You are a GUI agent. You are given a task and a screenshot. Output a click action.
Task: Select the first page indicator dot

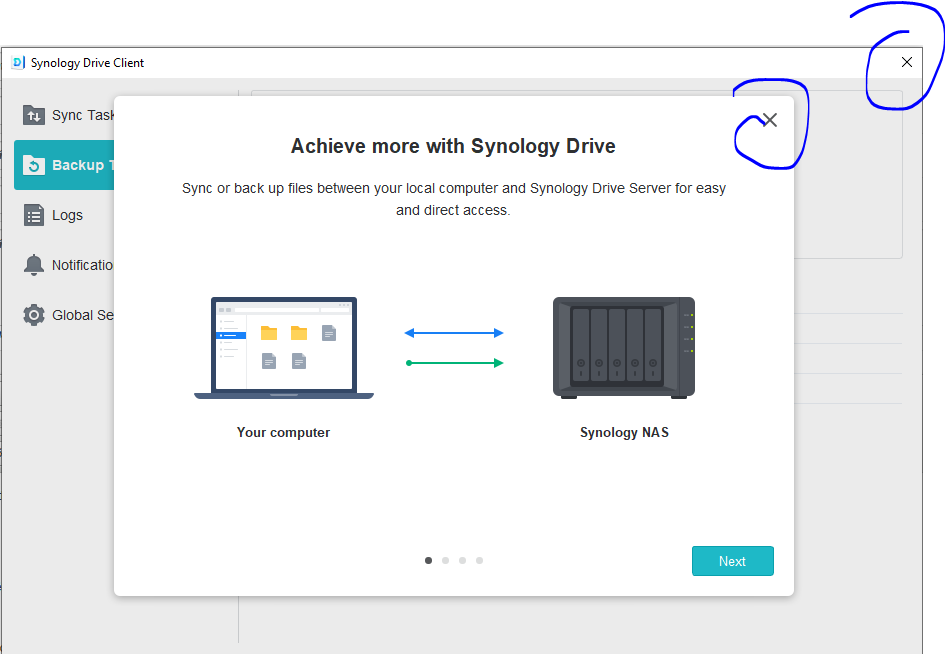(x=429, y=561)
